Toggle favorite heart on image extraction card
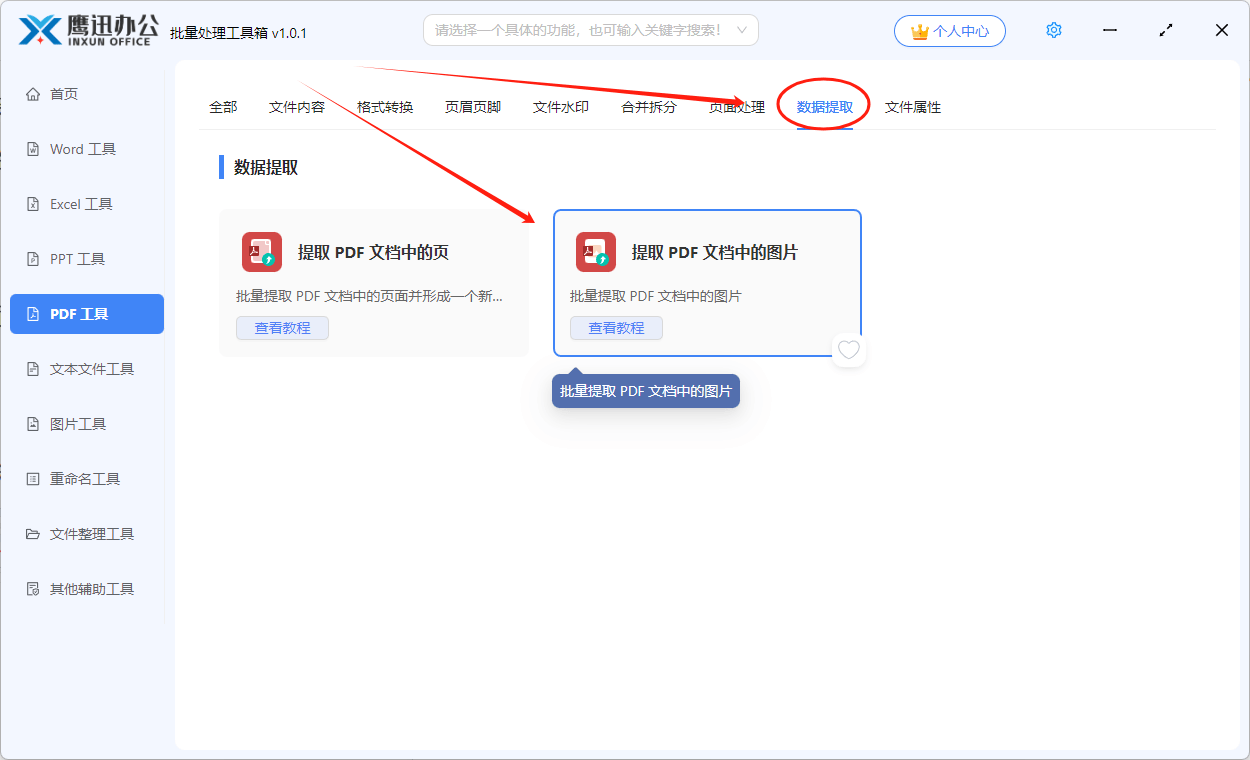The height and width of the screenshot is (760, 1250). (x=848, y=350)
